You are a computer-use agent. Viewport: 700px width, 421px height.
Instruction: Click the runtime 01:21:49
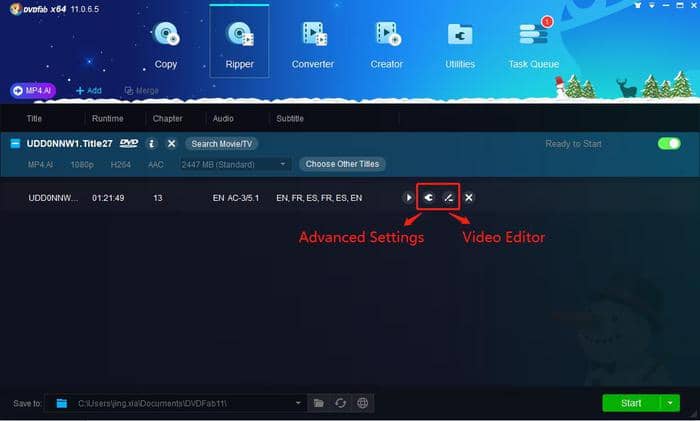coord(108,198)
